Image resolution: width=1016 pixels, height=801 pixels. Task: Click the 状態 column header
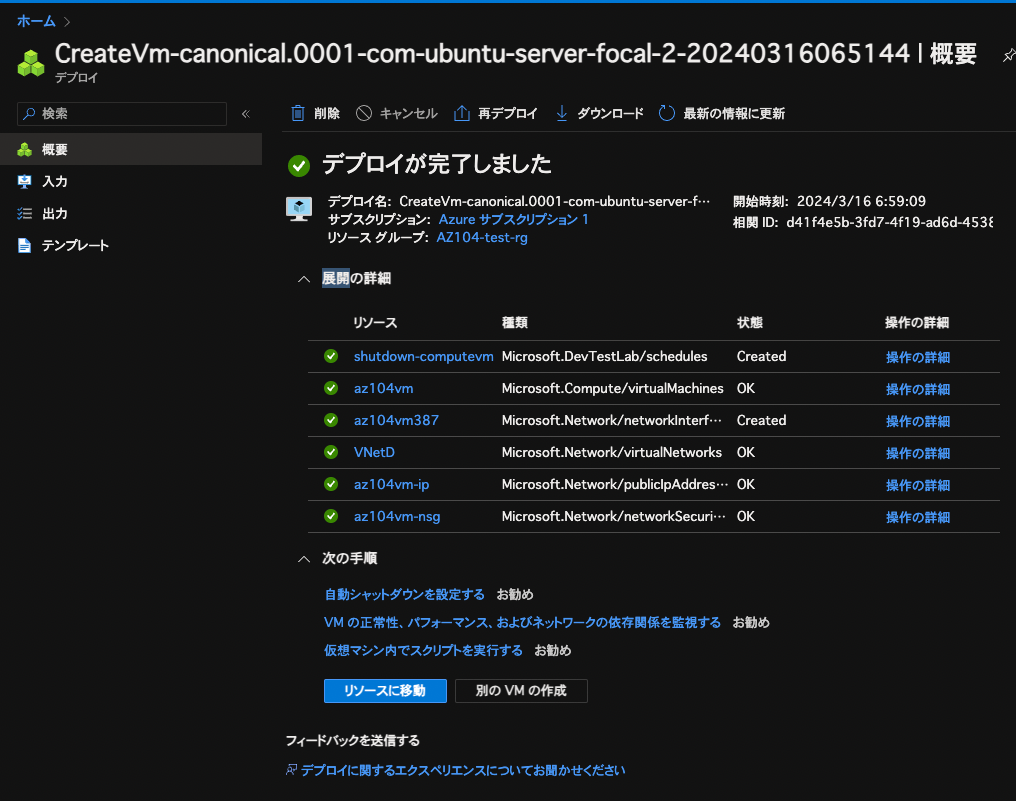(x=750, y=323)
